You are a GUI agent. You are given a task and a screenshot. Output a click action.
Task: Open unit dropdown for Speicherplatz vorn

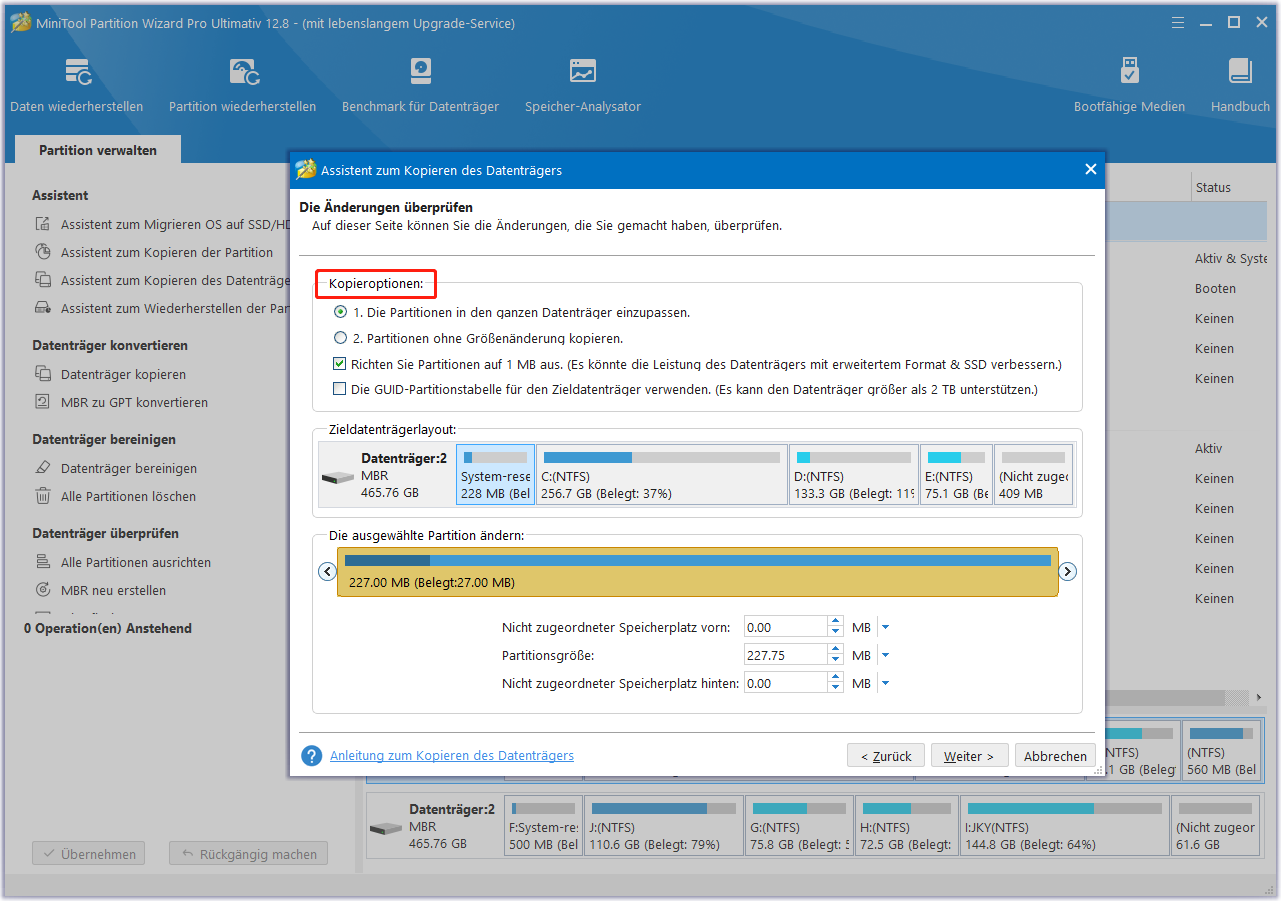[885, 628]
